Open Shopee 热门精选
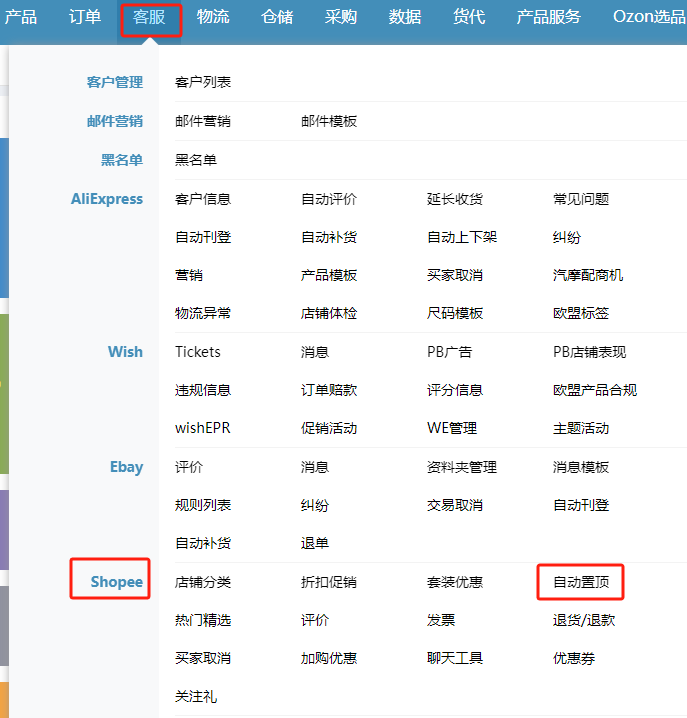 (203, 620)
